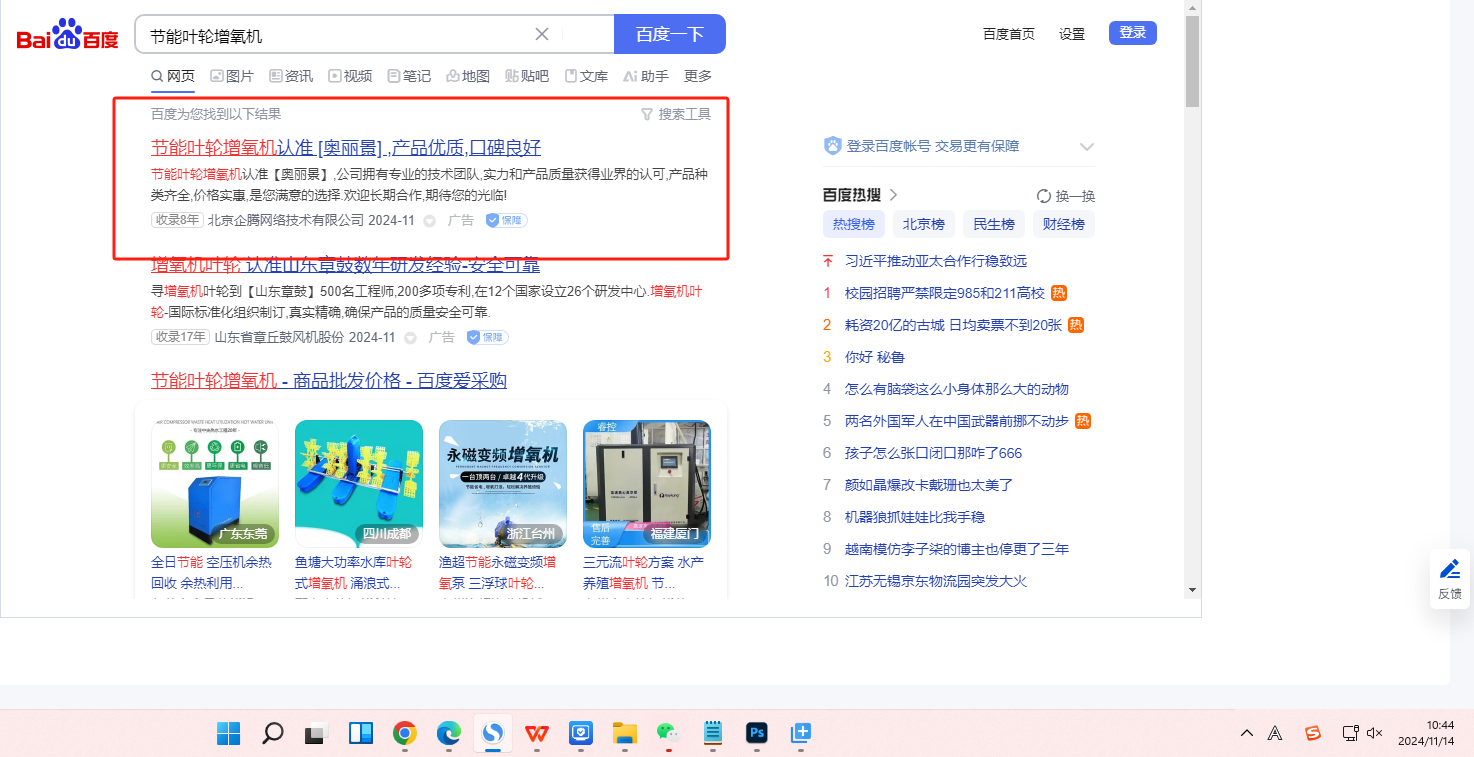The width and height of the screenshot is (1474, 757).
Task: Click the 永磁变频增氧机 product thumbnail
Action: pyautogui.click(x=503, y=483)
